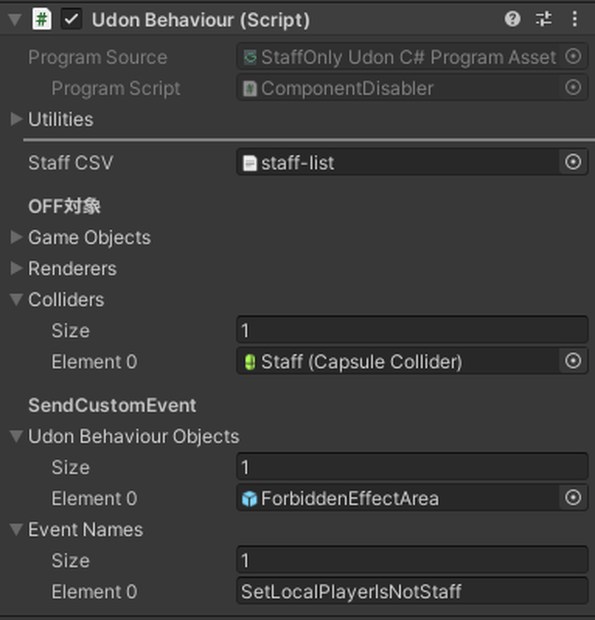Screen dimensions: 595x620
Task: Click the Colliders Size input field
Action: [x=412, y=330]
